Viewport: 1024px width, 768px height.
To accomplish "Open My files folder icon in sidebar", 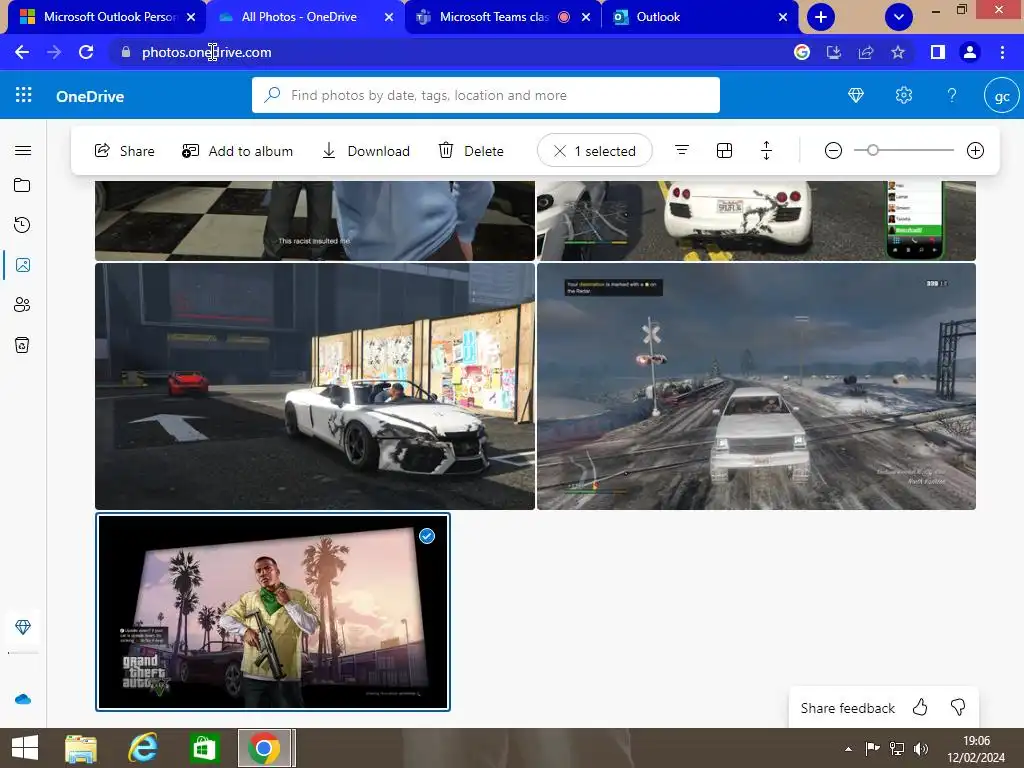I will [x=22, y=185].
